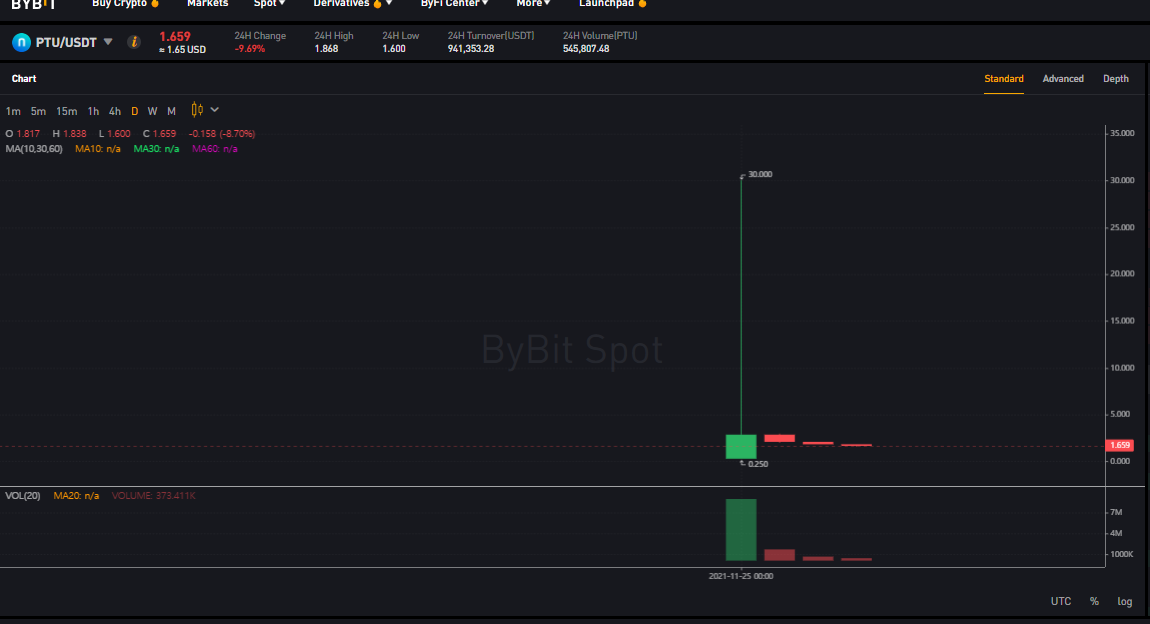Click the 24H High value 1.868
This screenshot has width=1150, height=624.
point(326,48)
